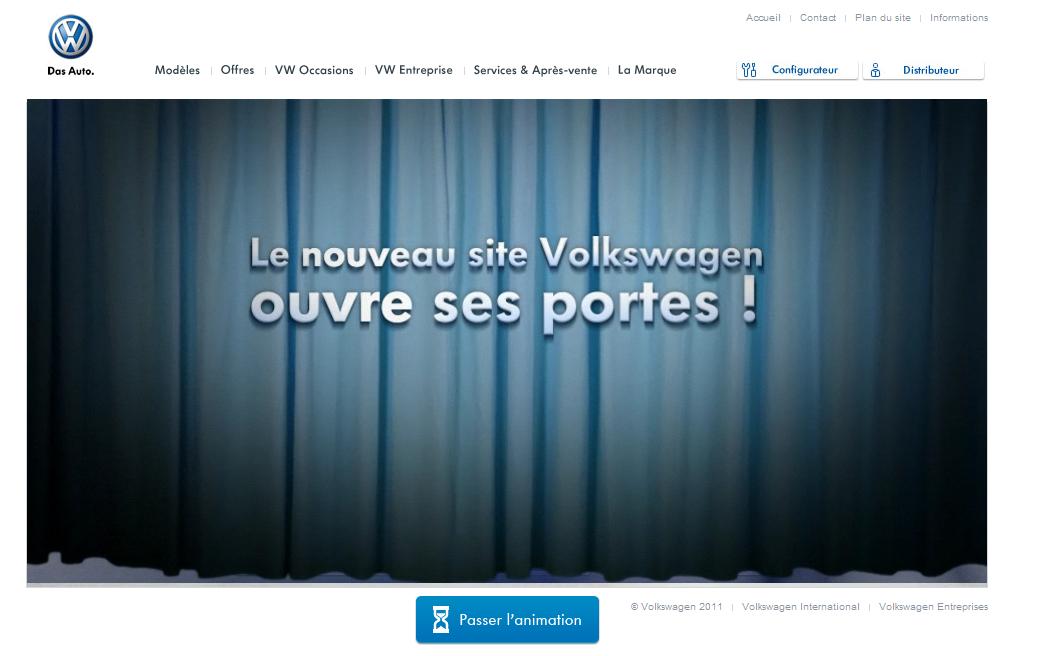Click the Volkswagen logo
1038x656 pixels.
71,37
